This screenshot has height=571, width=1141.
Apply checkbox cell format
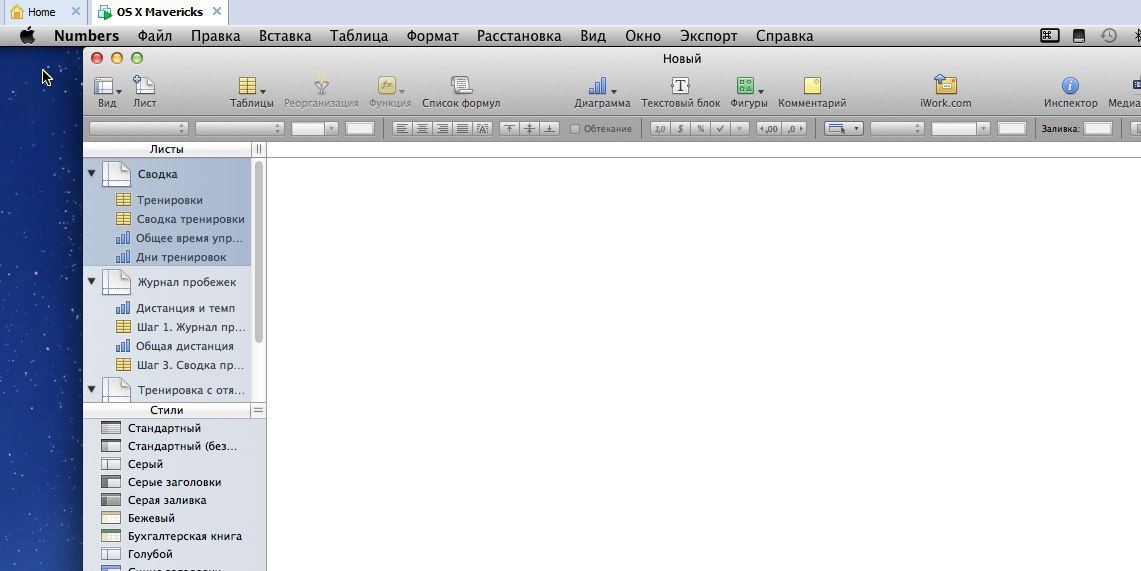720,129
